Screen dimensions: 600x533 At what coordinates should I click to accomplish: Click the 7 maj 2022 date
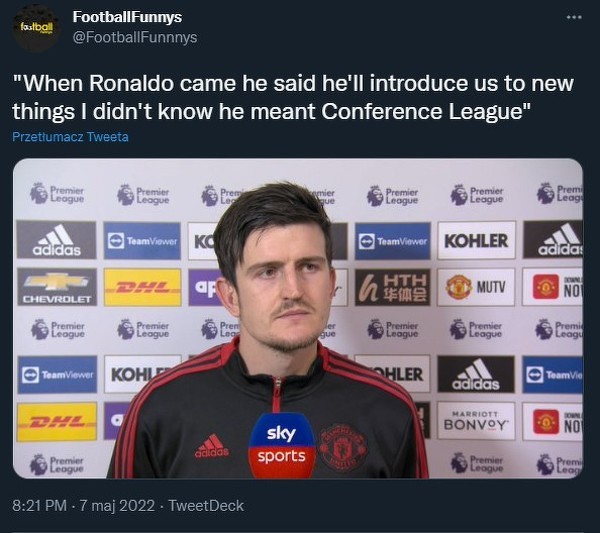click(117, 506)
